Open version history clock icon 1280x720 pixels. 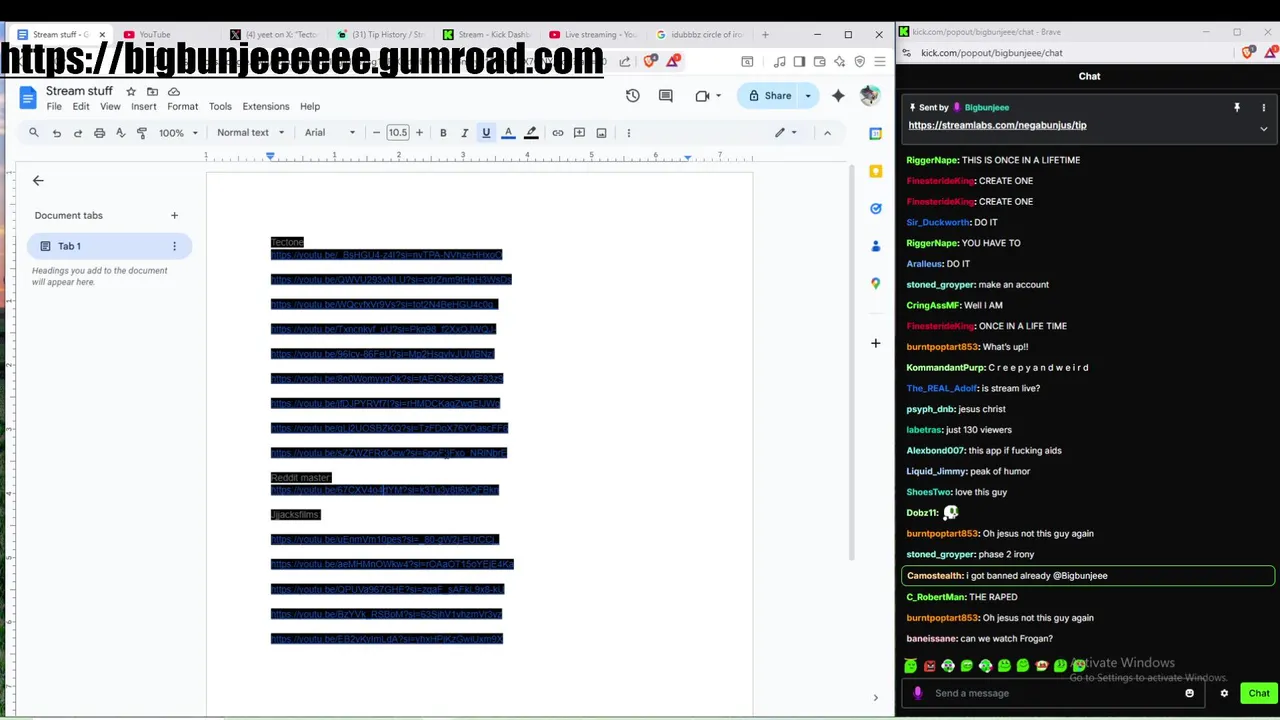(632, 96)
